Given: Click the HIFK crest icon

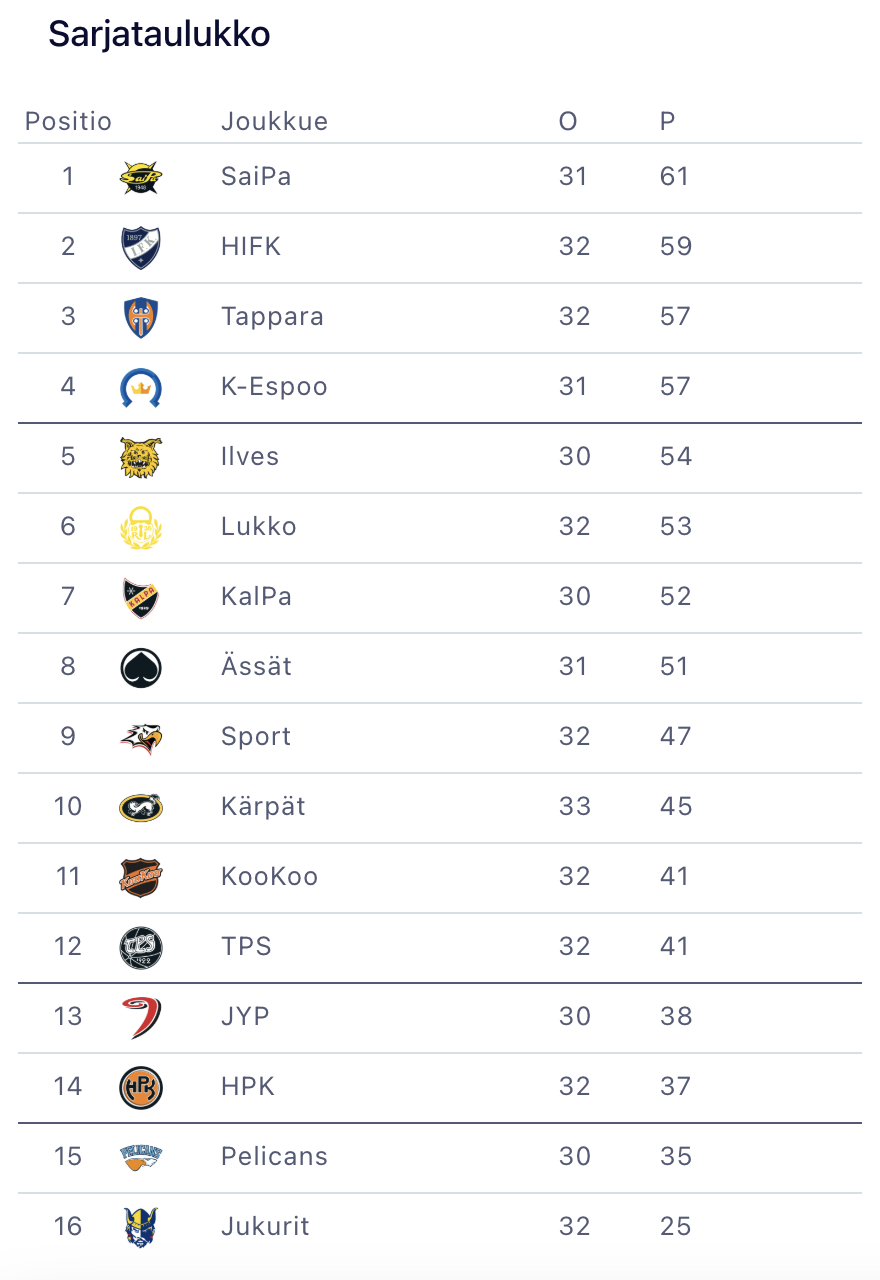Looking at the screenshot, I should (140, 248).
